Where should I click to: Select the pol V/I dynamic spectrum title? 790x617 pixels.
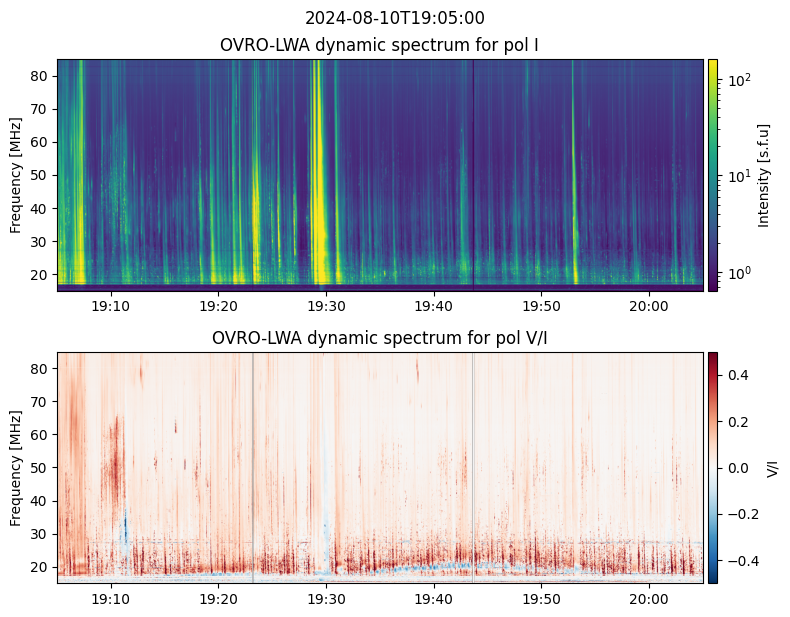[379, 338]
